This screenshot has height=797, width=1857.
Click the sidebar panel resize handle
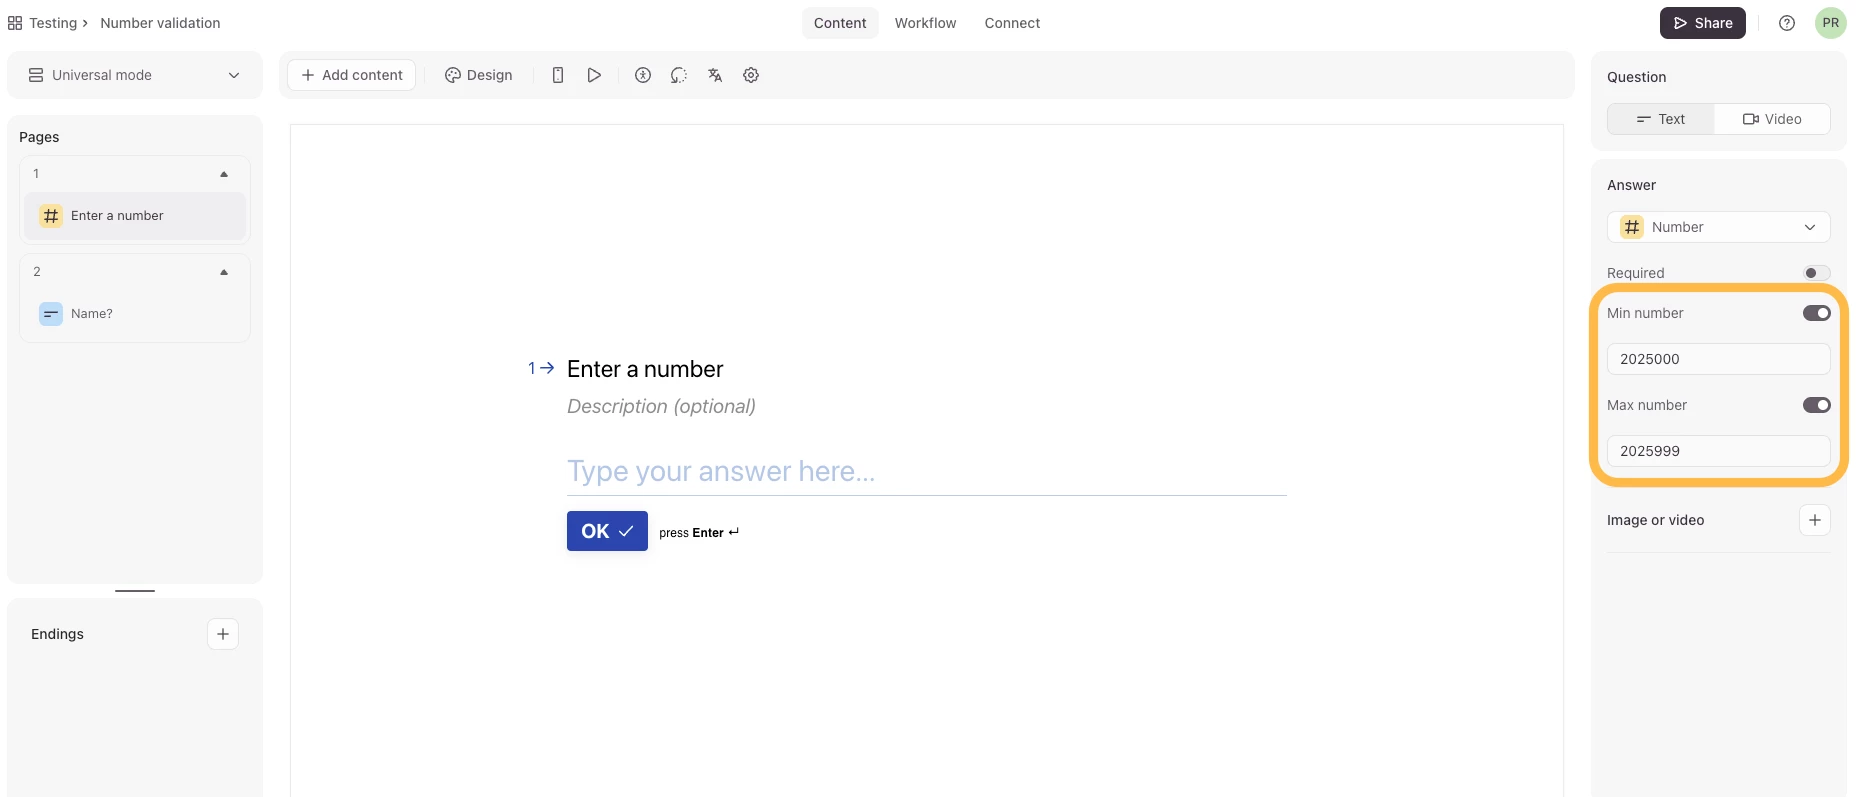pyautogui.click(x=135, y=591)
